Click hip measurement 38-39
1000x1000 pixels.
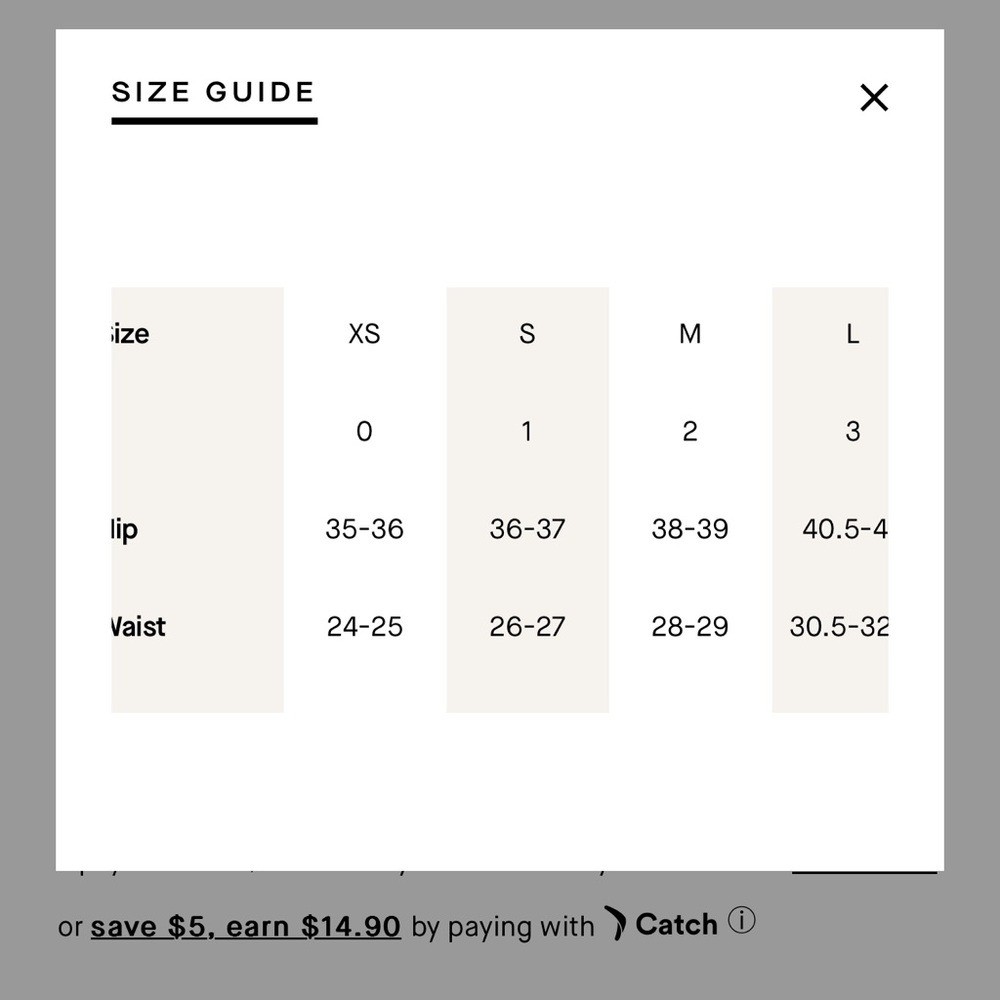690,529
